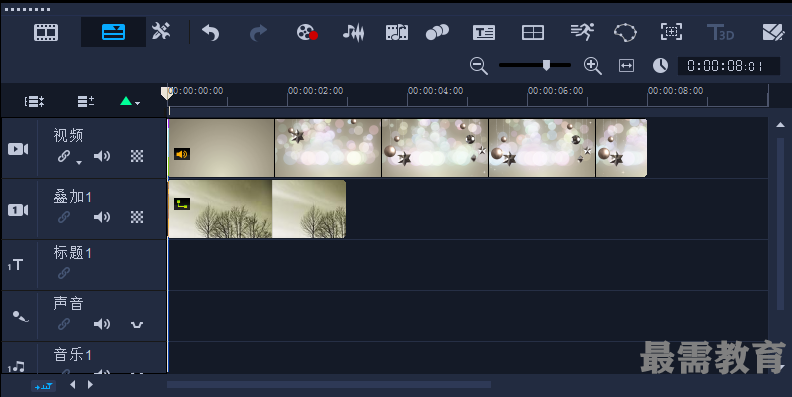This screenshot has height=397, width=792.
Task: Open the Auto Music icon
Action: click(397, 32)
